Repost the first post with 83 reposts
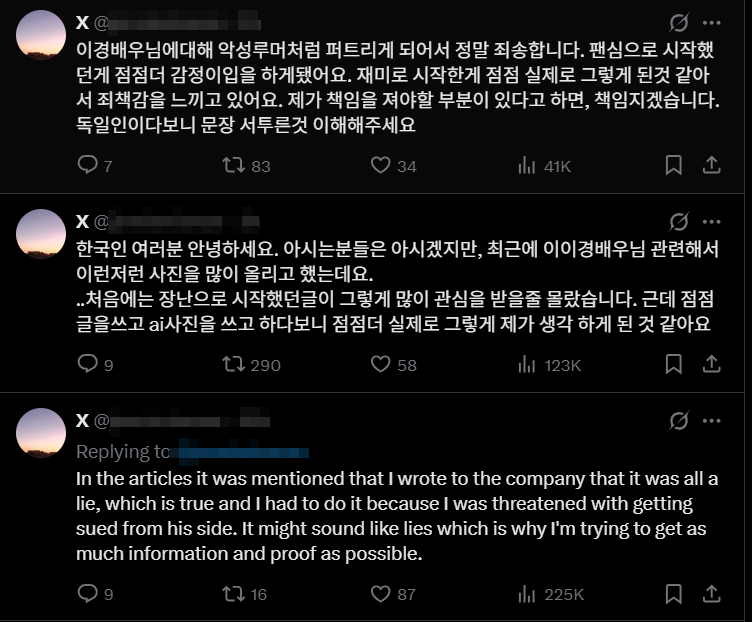The height and width of the screenshot is (622, 752). tap(234, 165)
